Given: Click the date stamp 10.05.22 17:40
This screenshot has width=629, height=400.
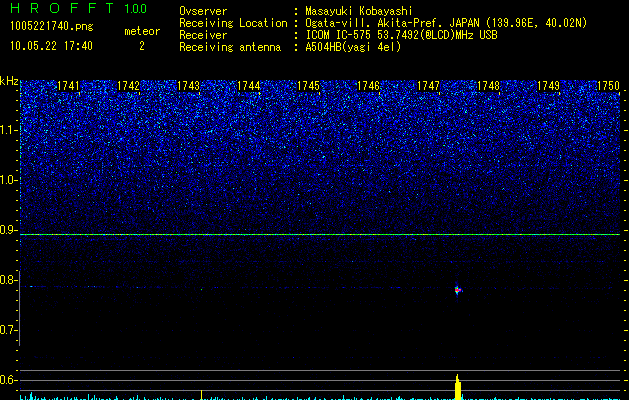Looking at the screenshot, I should [51, 46].
